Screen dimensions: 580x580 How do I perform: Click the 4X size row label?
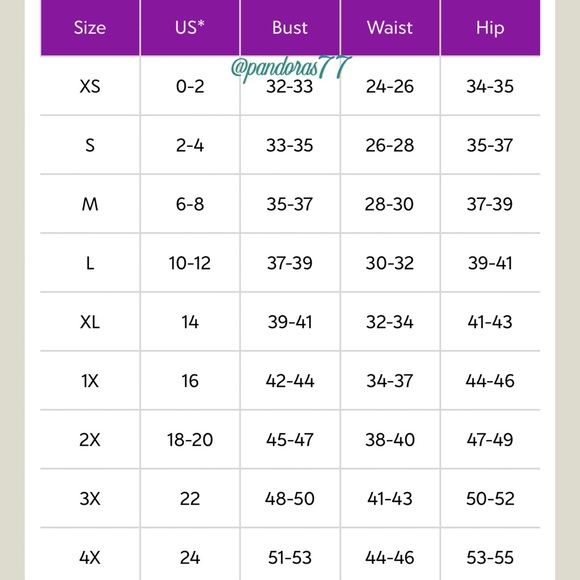click(x=90, y=558)
